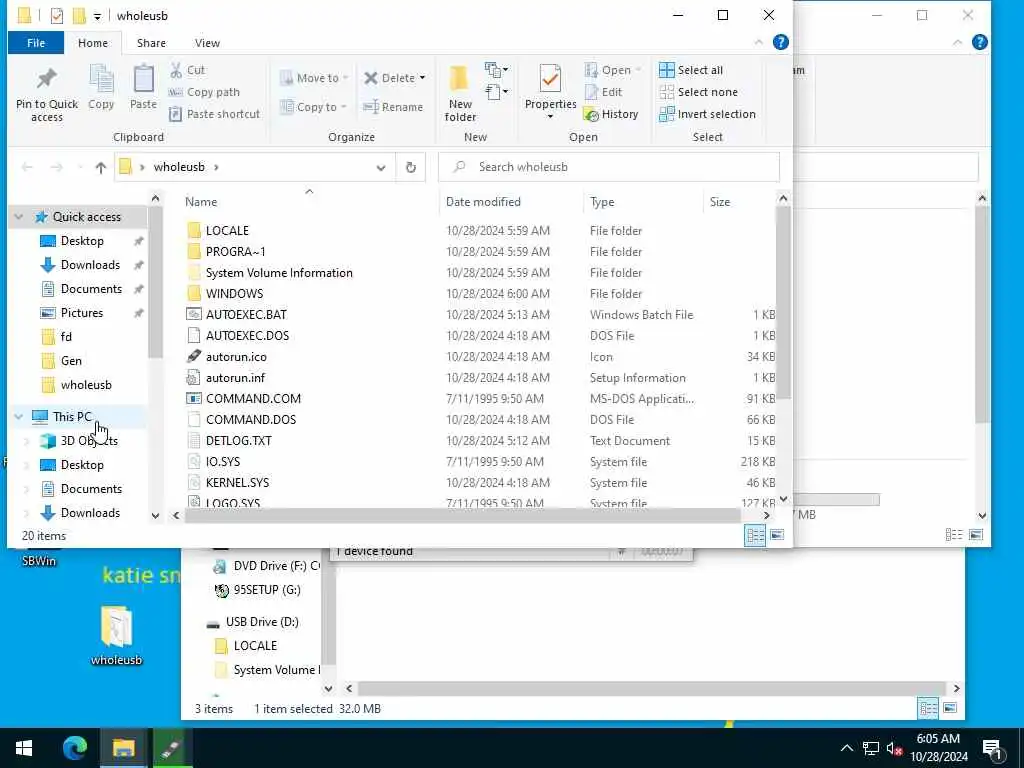This screenshot has height=768, width=1024.
Task: Select the COMMAND.COM file
Action: [x=253, y=398]
